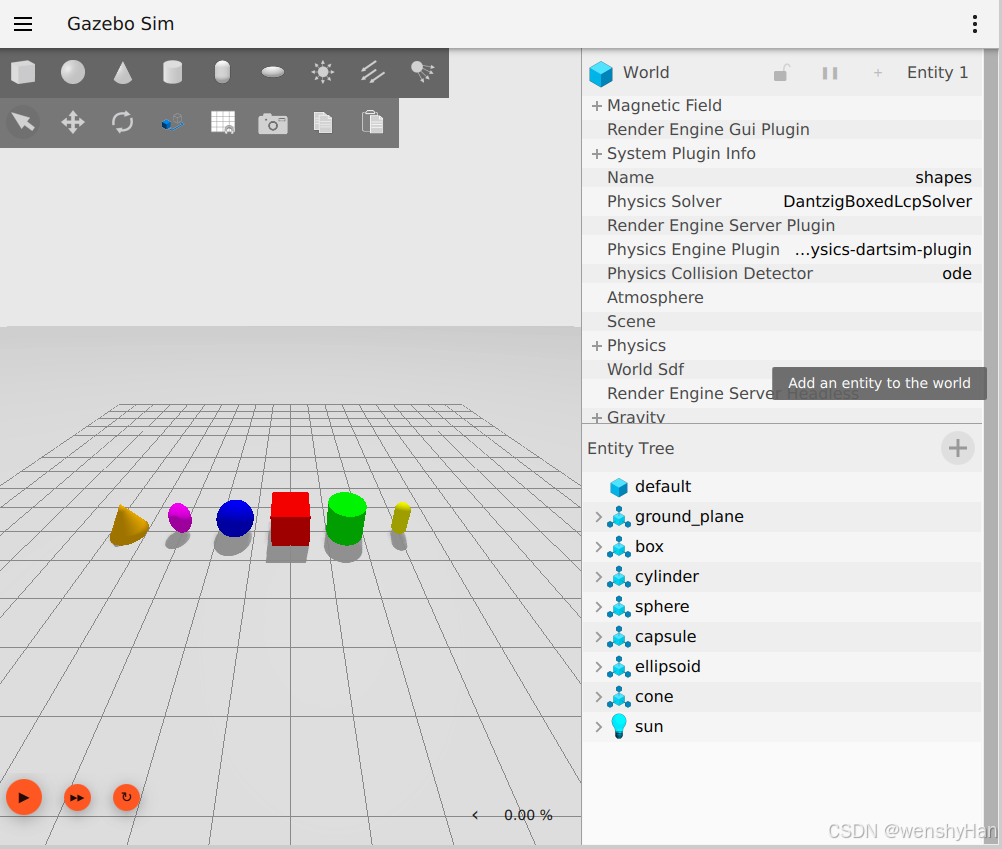Image resolution: width=1002 pixels, height=849 pixels.
Task: Expand the Gravity property
Action: point(597,418)
